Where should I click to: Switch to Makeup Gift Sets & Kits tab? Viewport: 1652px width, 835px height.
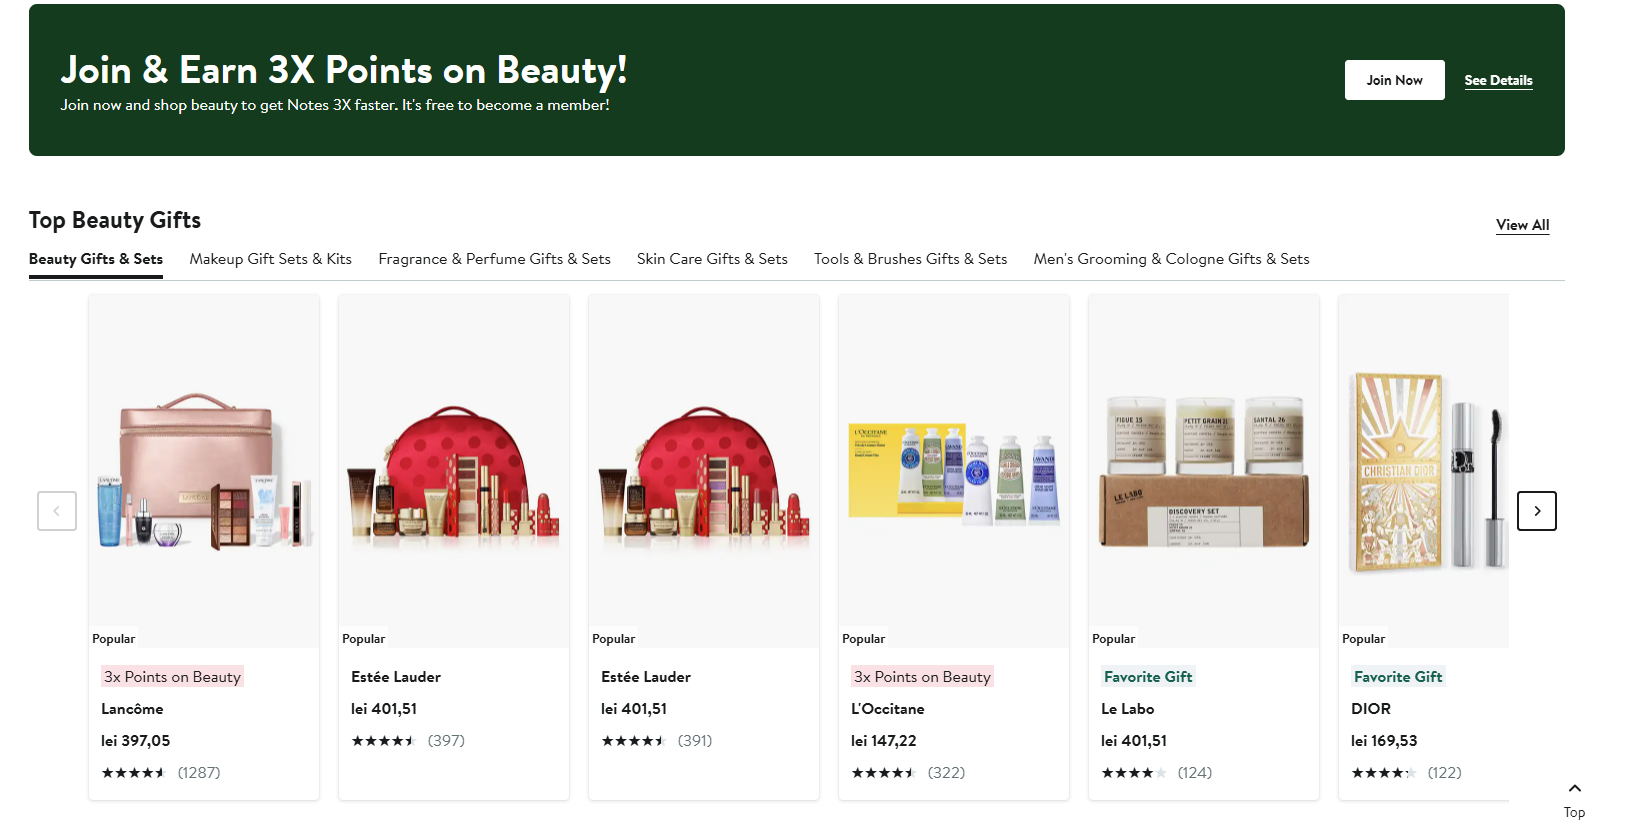tap(270, 259)
